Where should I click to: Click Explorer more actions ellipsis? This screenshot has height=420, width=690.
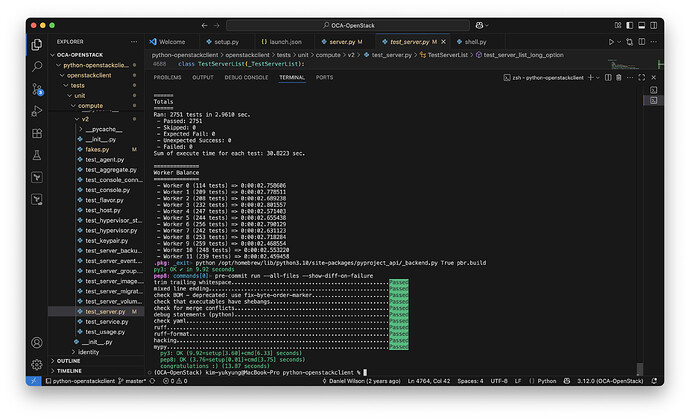(134, 41)
